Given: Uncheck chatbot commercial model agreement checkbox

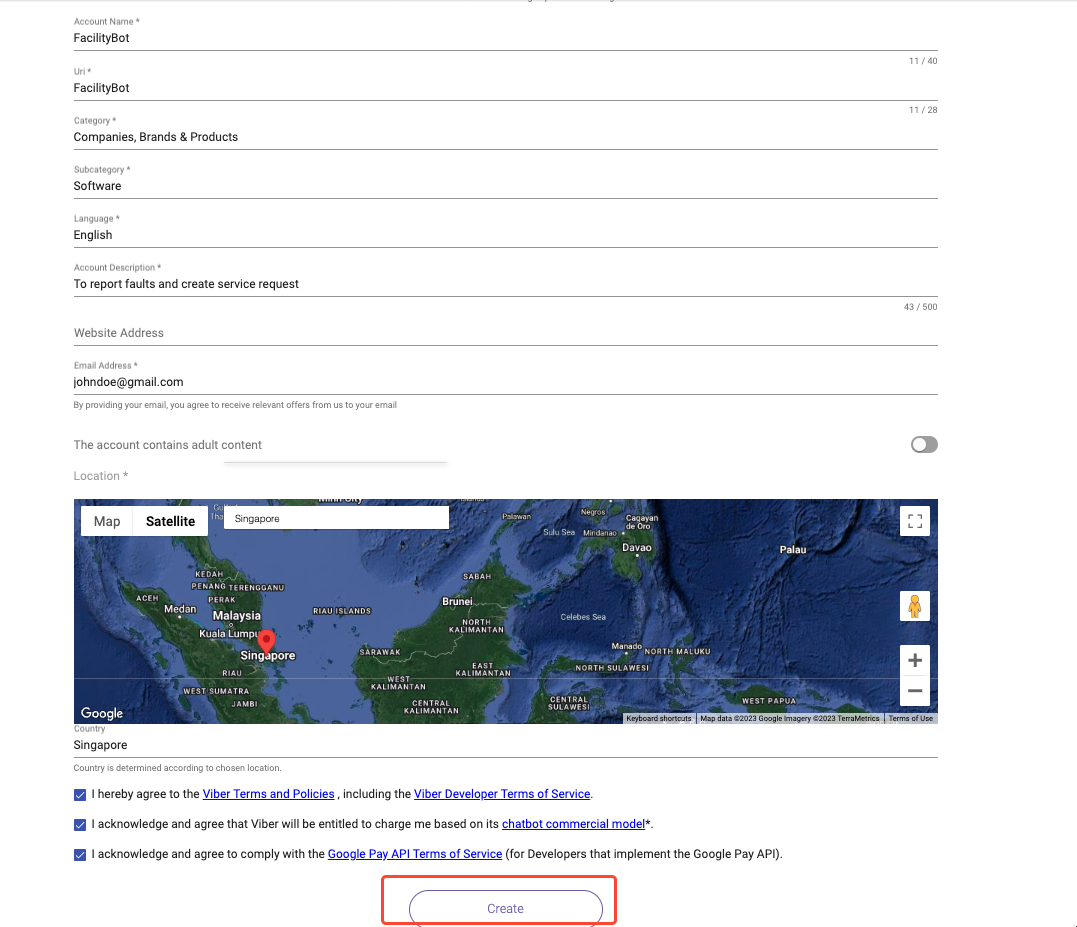Looking at the screenshot, I should click(x=80, y=825).
